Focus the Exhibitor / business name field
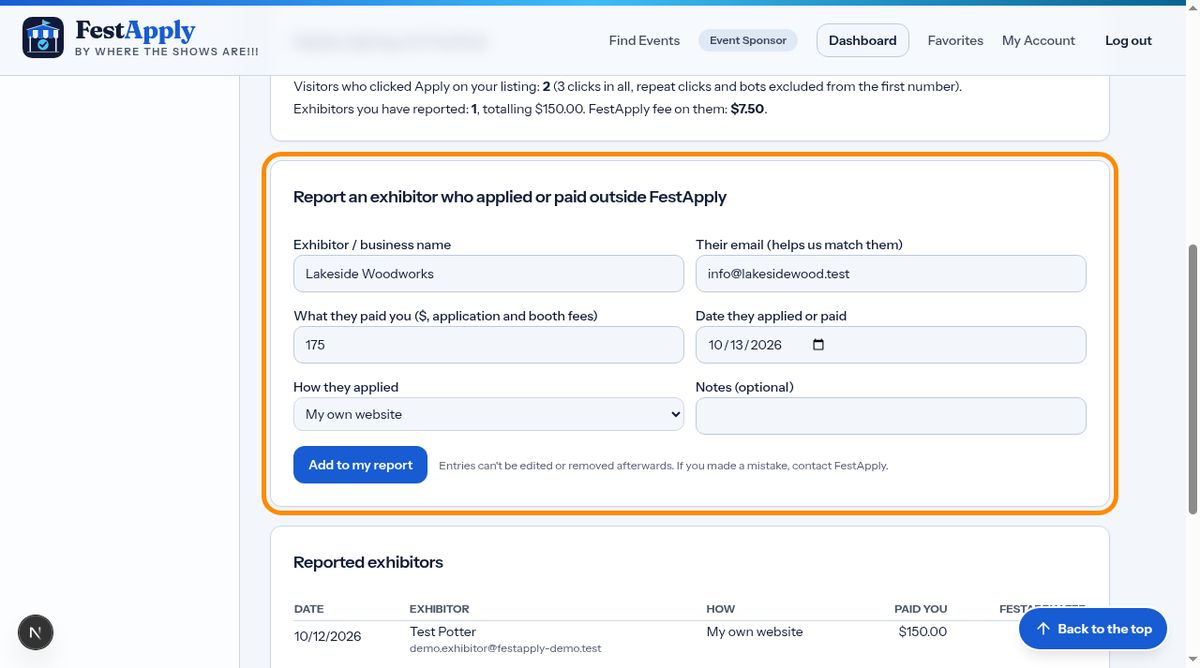 pos(488,273)
